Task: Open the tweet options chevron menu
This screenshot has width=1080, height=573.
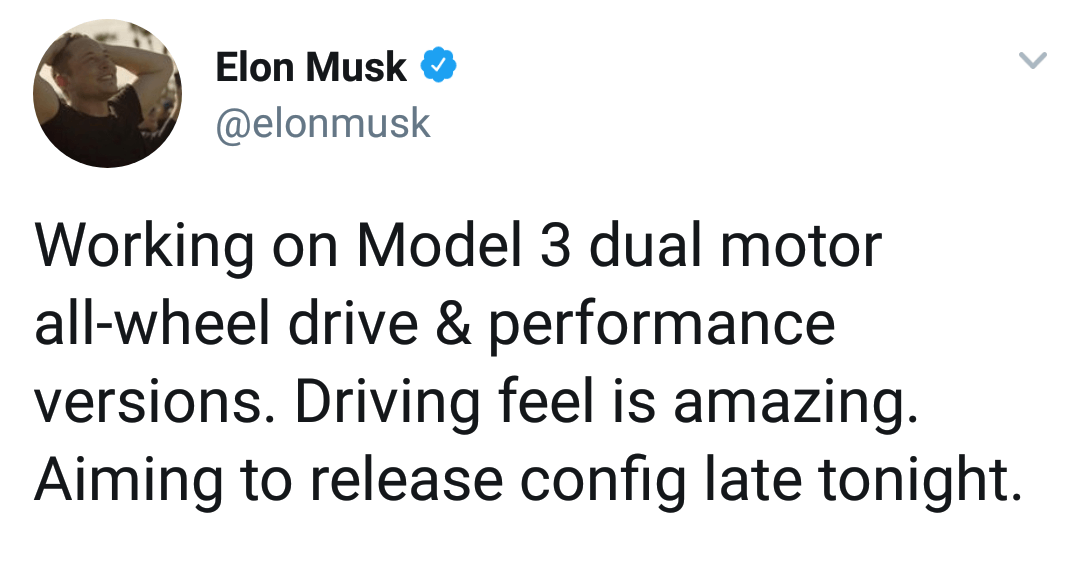Action: pyautogui.click(x=1032, y=60)
